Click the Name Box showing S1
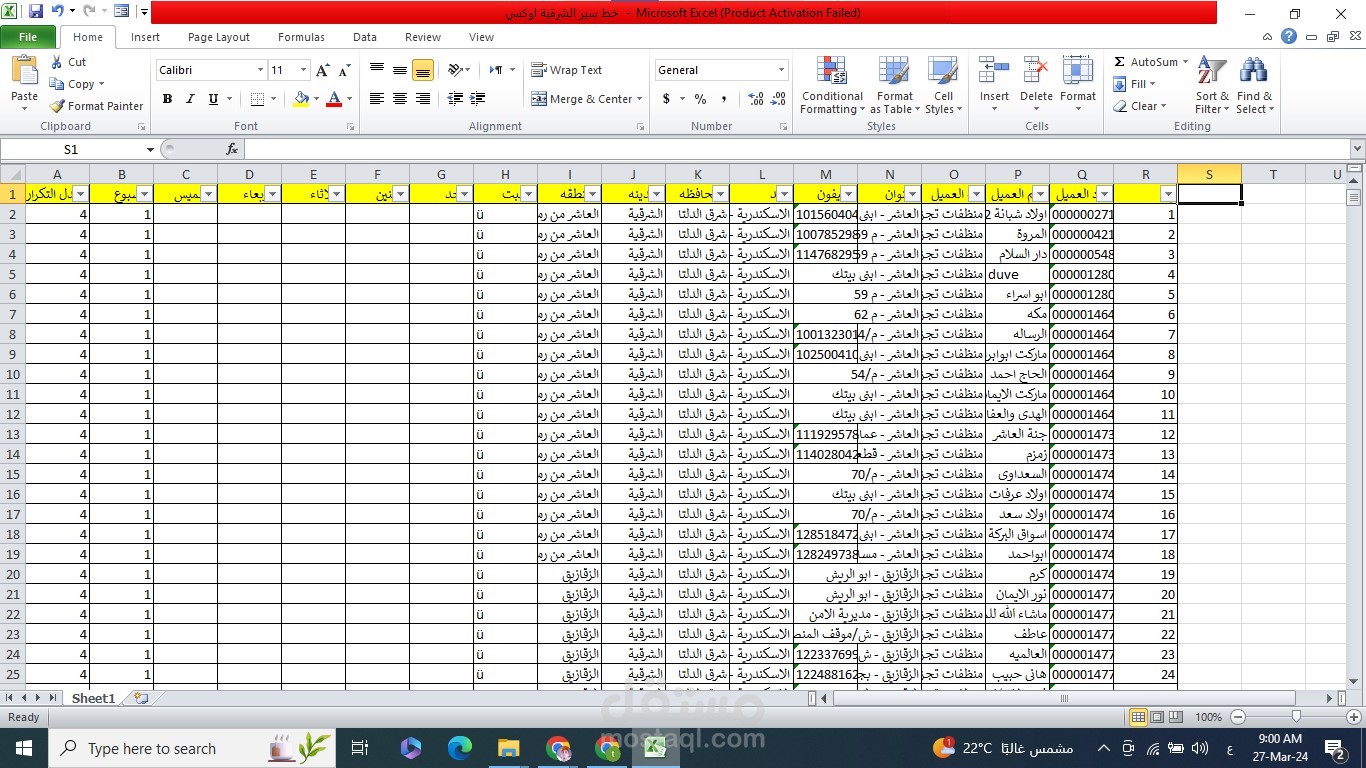 (71, 149)
